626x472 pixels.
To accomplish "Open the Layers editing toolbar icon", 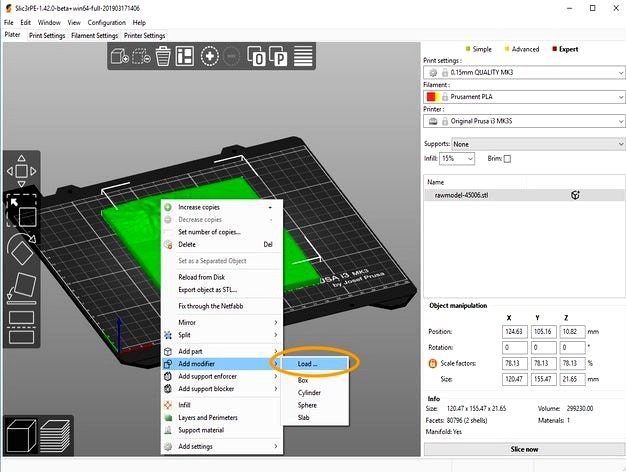I will pos(303,57).
